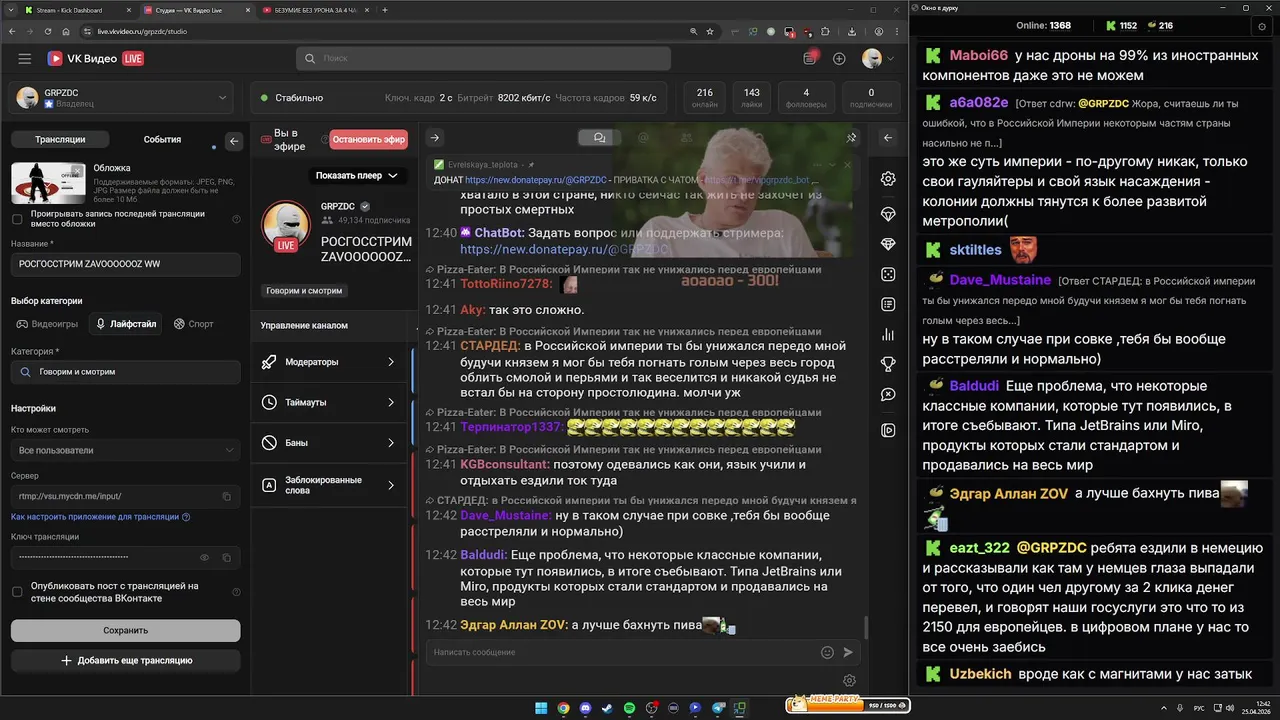Viewport: 1280px width, 720px height.
Task: Click Добавить еще трансляцию
Action: (x=125, y=660)
